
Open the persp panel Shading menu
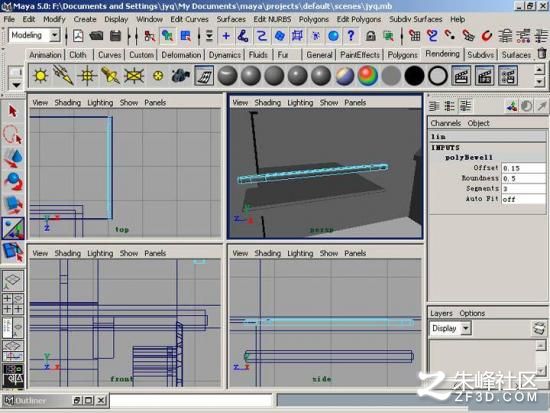click(x=267, y=102)
